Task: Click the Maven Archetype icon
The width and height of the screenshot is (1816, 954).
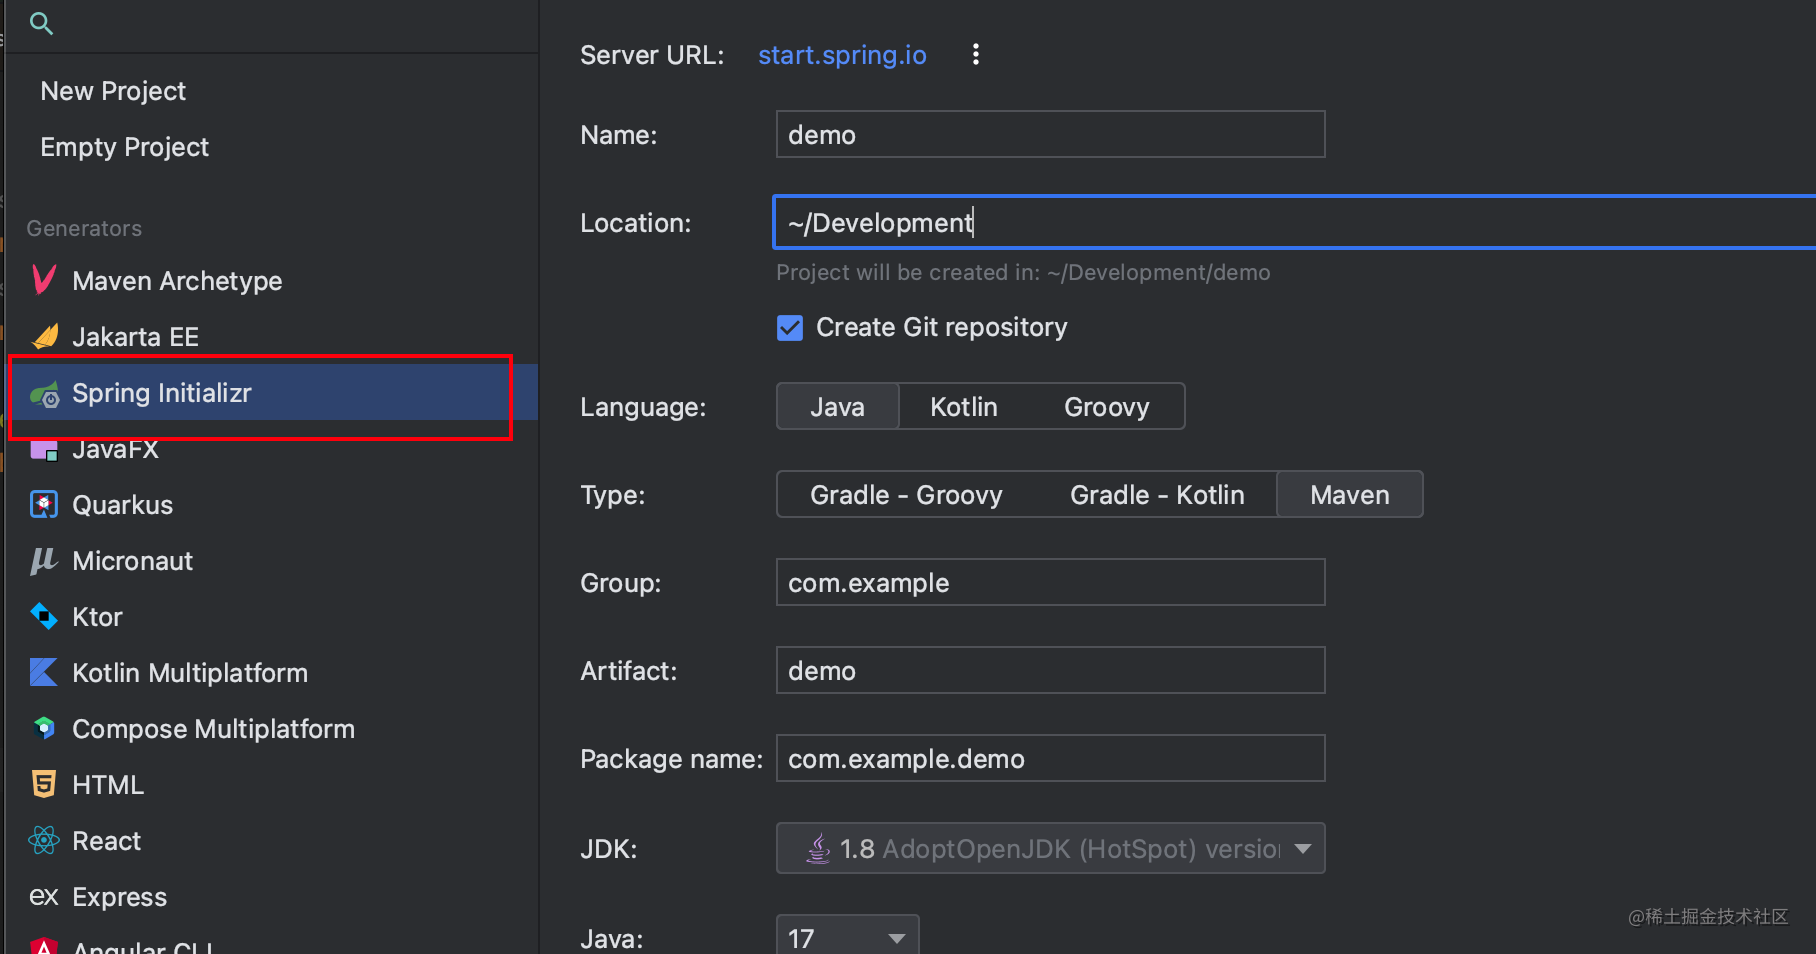Action: (44, 280)
